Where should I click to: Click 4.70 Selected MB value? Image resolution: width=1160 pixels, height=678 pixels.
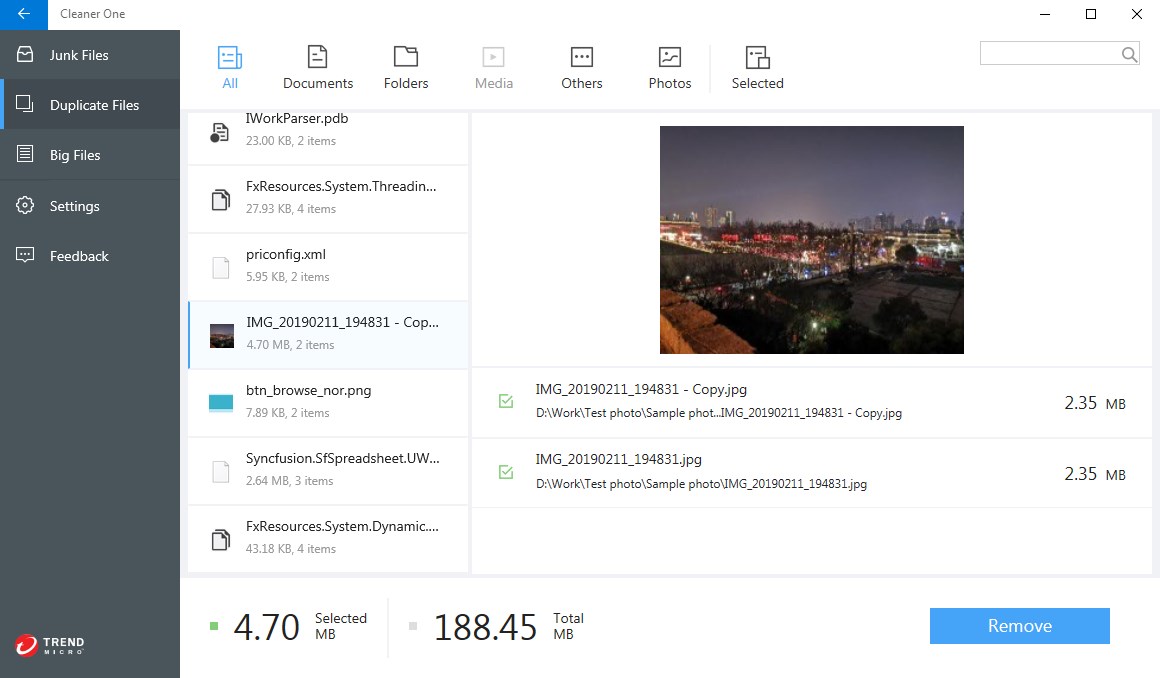click(266, 628)
